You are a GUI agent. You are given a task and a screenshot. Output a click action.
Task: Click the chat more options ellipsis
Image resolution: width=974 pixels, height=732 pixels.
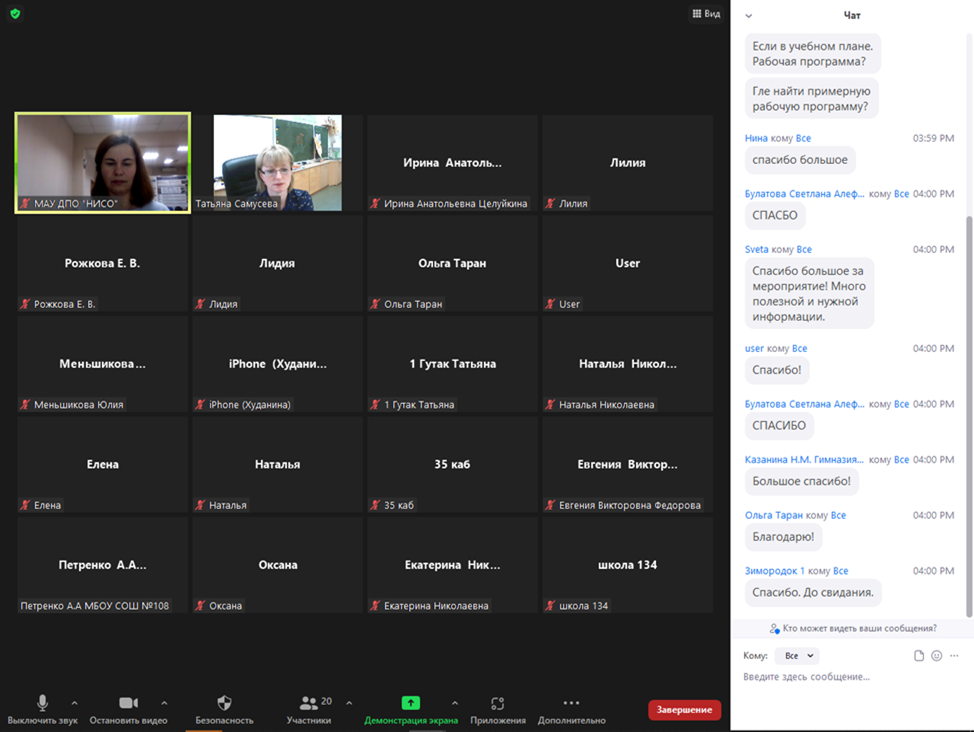click(x=955, y=656)
